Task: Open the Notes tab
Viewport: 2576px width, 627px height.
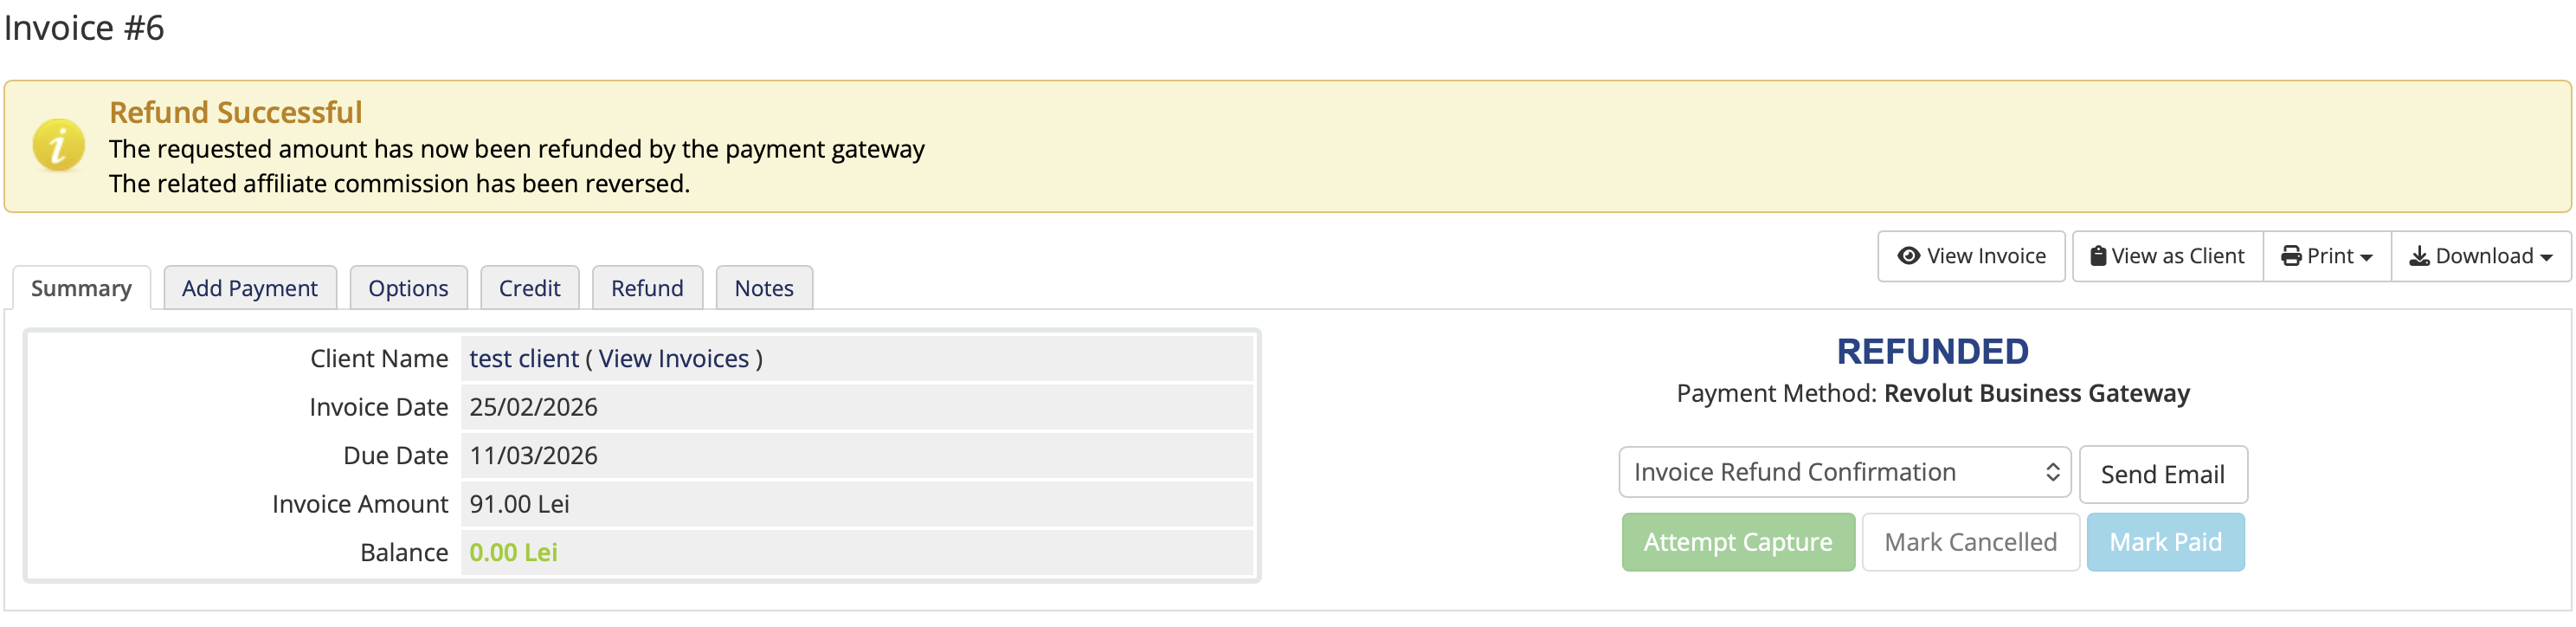Action: [x=764, y=288]
